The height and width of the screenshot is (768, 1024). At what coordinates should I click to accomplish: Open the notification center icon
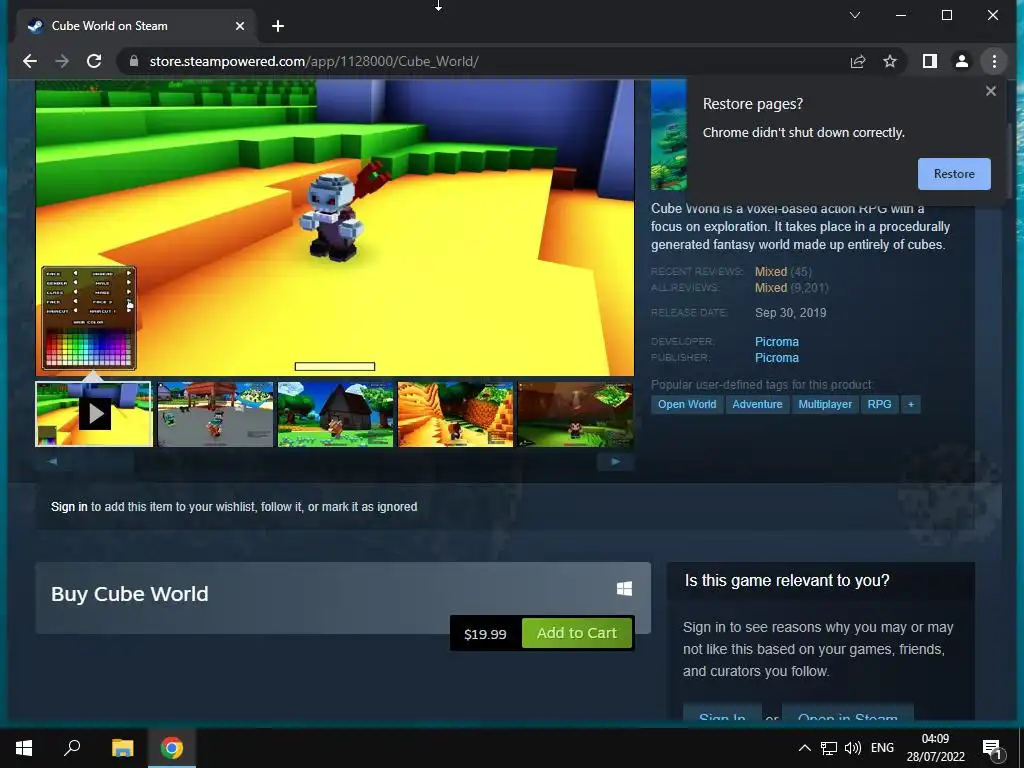[x=992, y=748]
